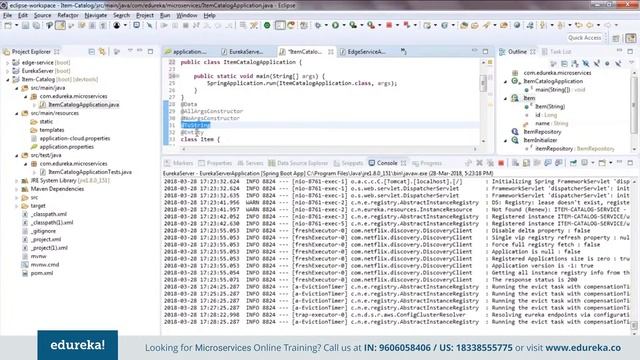Click the Open Perspective icon
640x360 pixels.
point(616,38)
